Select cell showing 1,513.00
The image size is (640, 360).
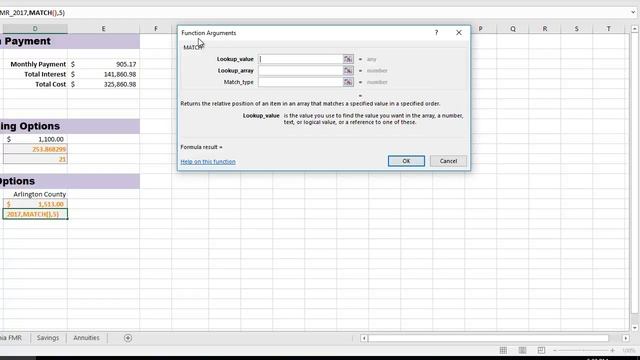point(35,204)
